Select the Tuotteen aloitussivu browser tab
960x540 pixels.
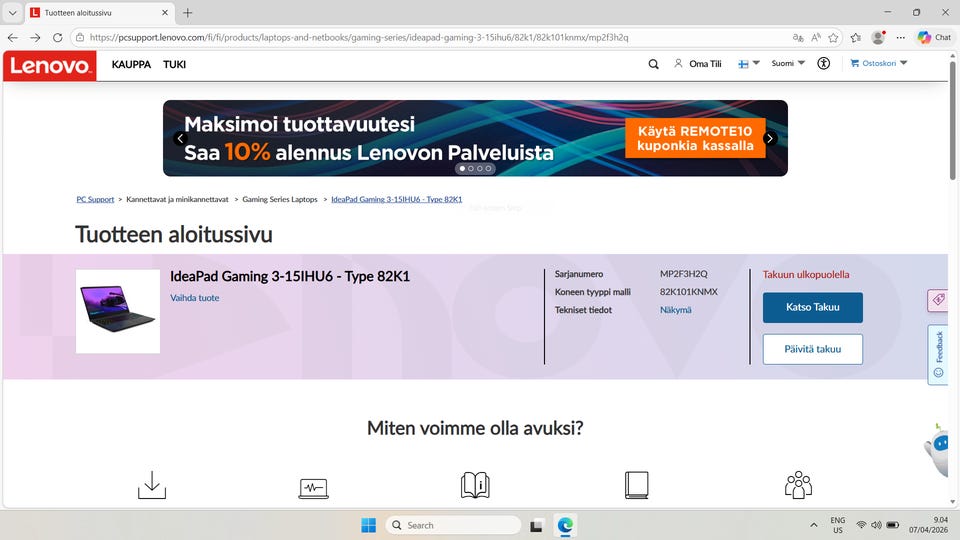tap(99, 13)
